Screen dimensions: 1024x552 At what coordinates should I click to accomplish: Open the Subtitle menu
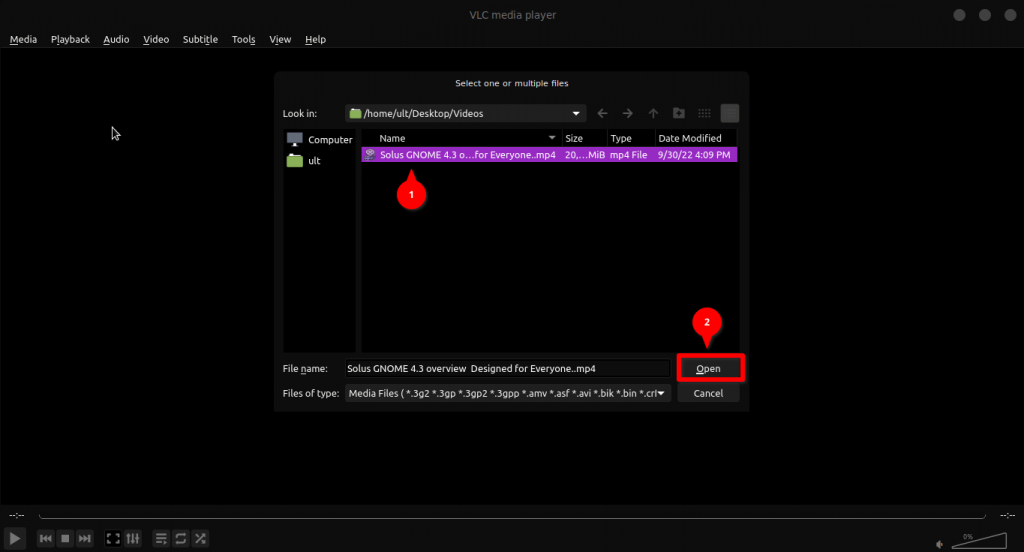tap(200, 39)
